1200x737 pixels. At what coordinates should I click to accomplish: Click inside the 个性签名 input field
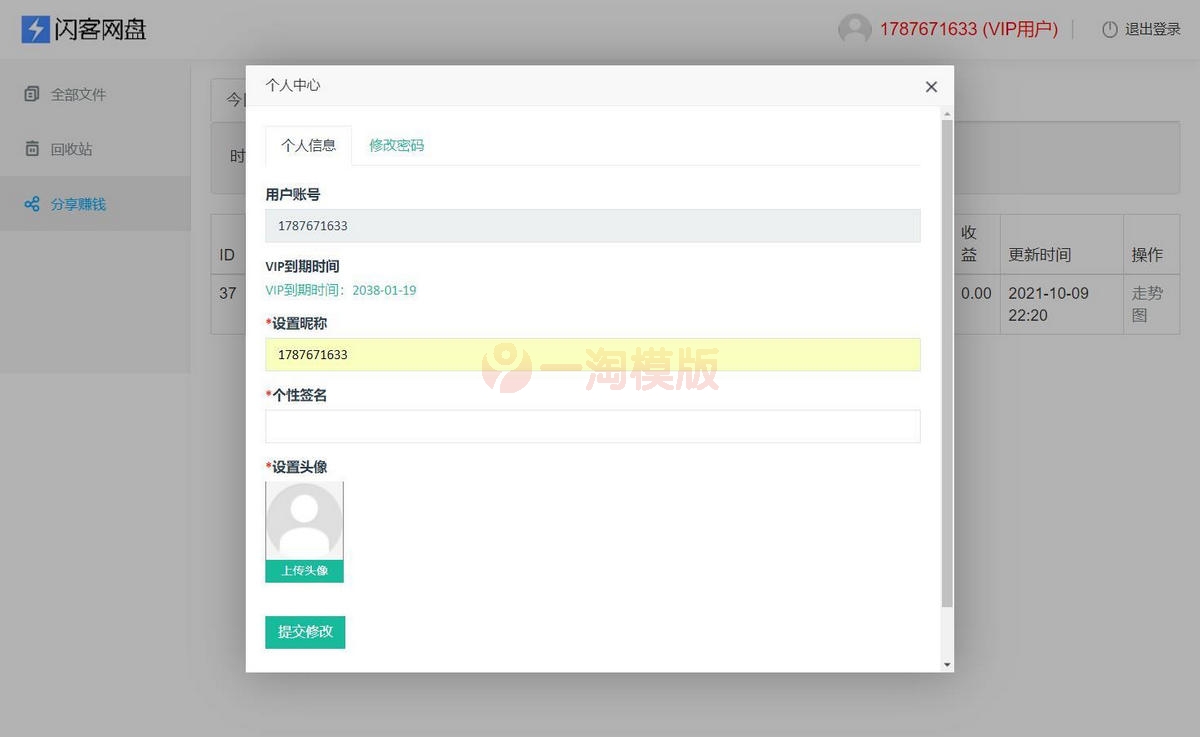tap(592, 426)
